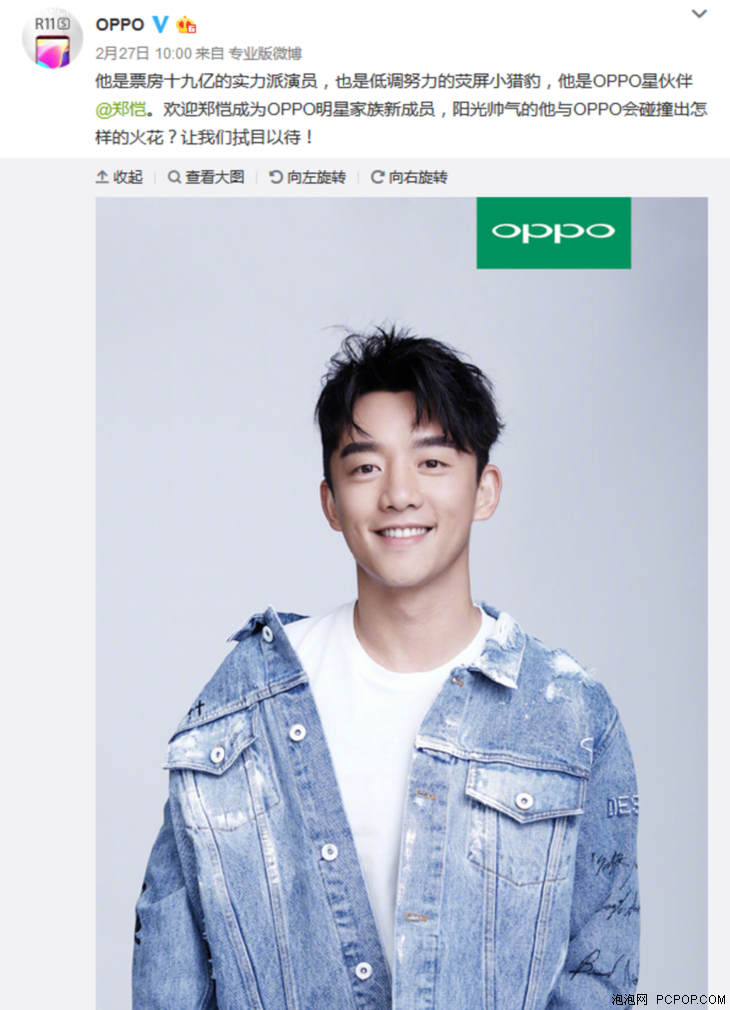This screenshot has height=1010, width=730.
Task: Click the magnifier icon beside 查看大图
Action: click(174, 177)
